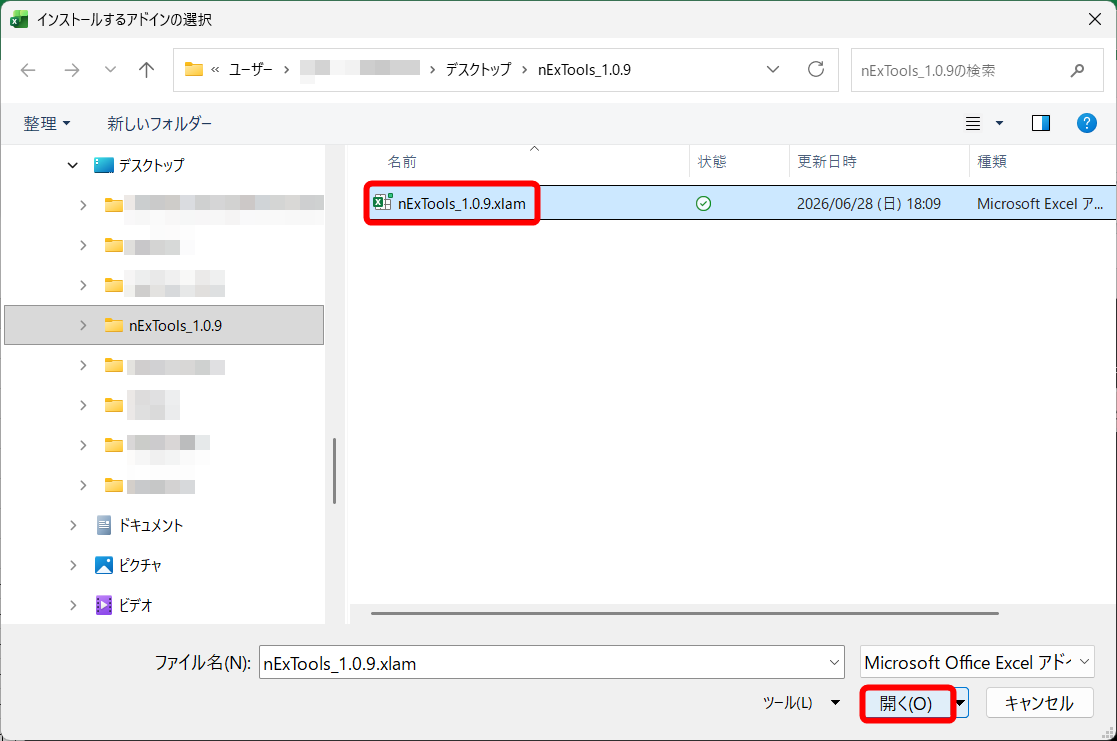The height and width of the screenshot is (741, 1117).
Task: Click the ビデオ folder icon
Action: point(103,605)
